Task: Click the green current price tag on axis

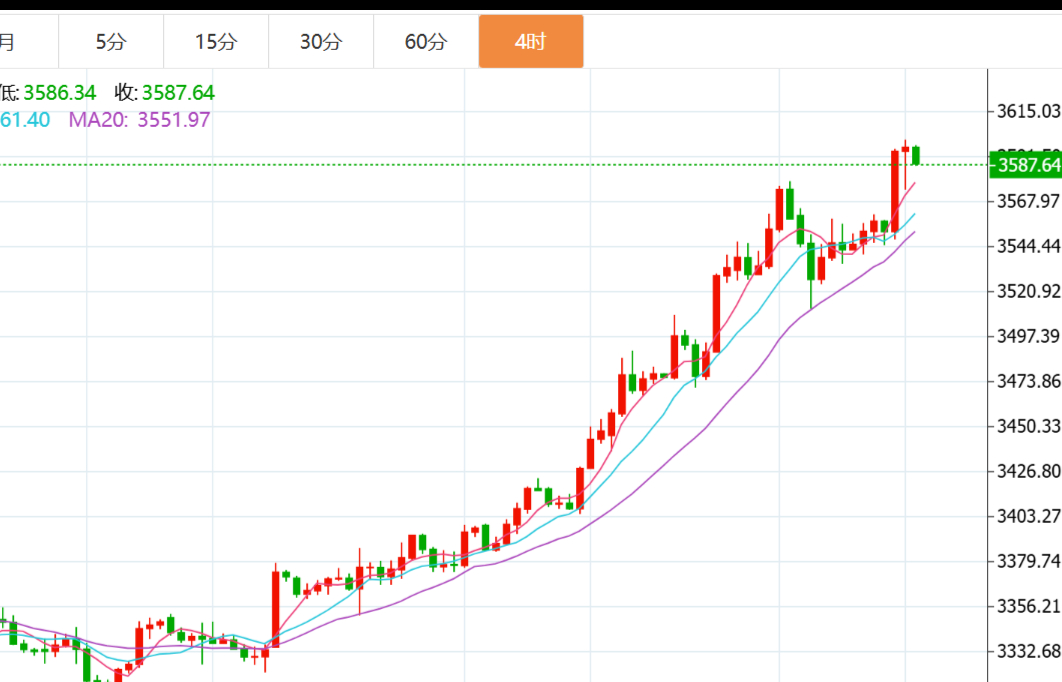Action: pos(1025,165)
